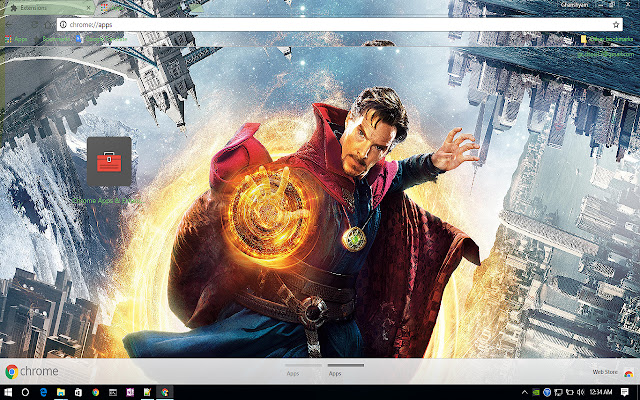Open the Windows Start menu
The height and width of the screenshot is (400, 640).
tap(8, 392)
